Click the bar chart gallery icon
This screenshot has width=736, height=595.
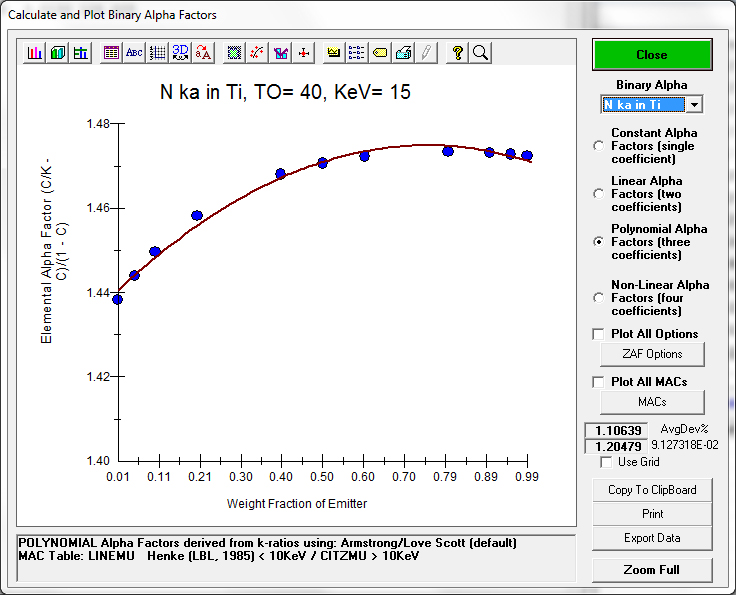[x=35, y=53]
